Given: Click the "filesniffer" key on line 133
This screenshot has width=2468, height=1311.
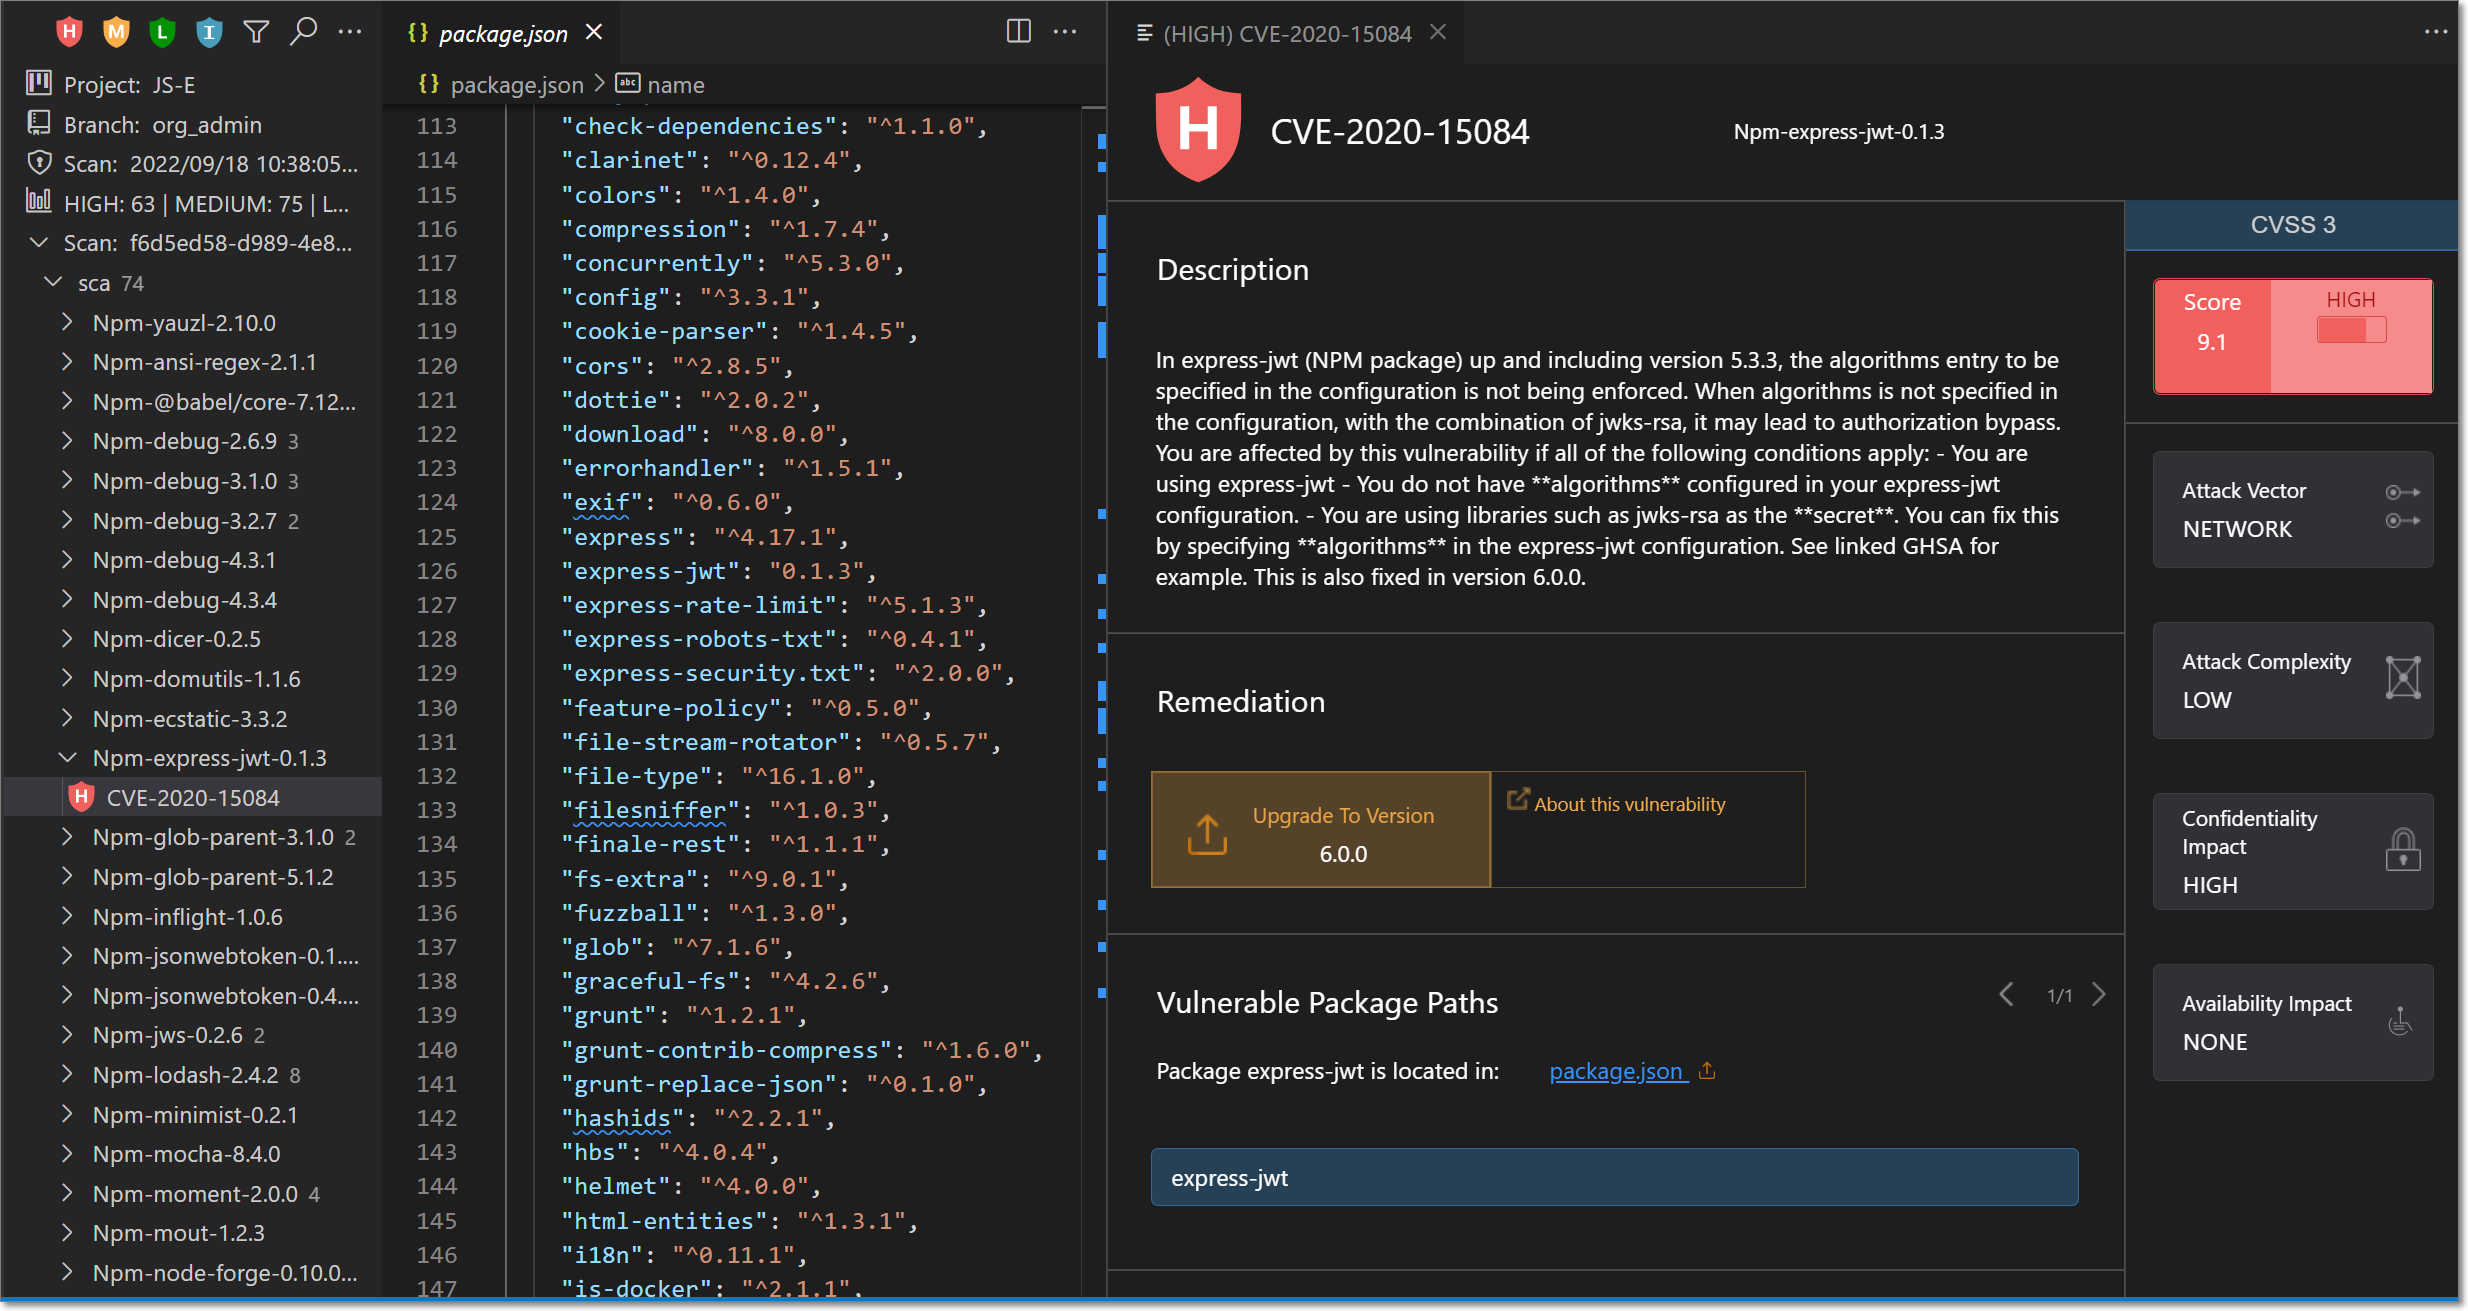Looking at the screenshot, I should [650, 810].
